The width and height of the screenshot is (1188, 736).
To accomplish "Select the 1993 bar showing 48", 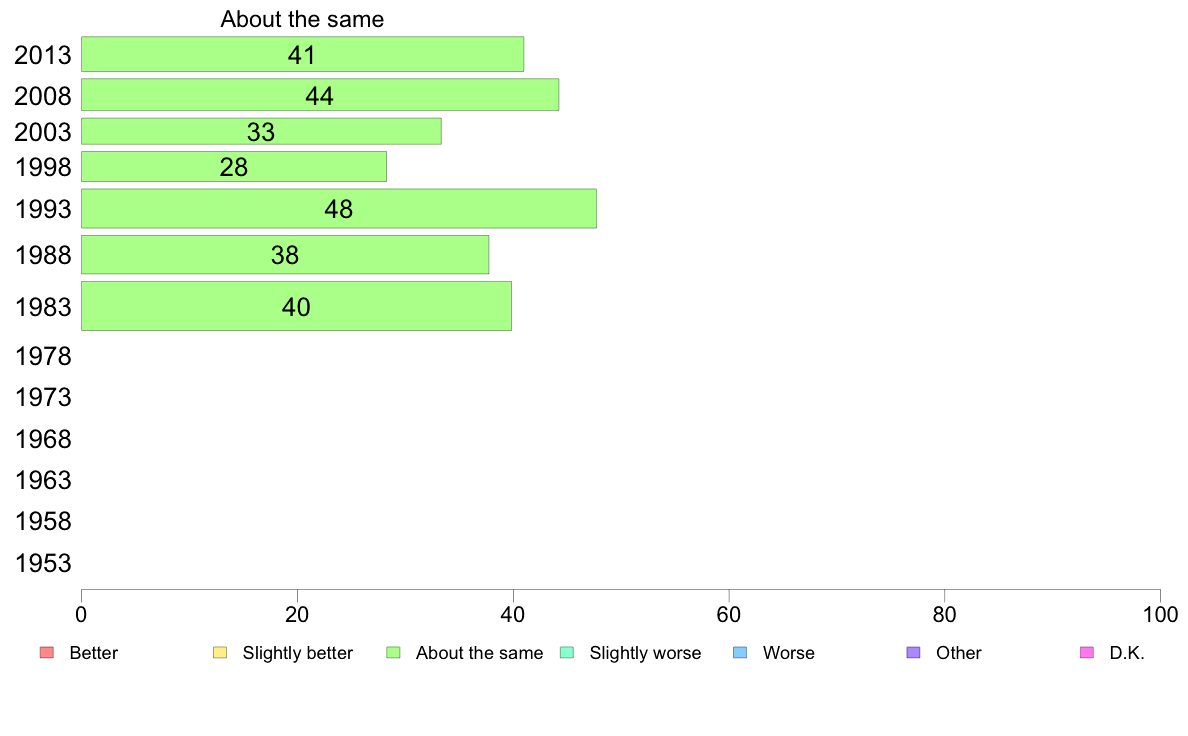I will [x=339, y=208].
